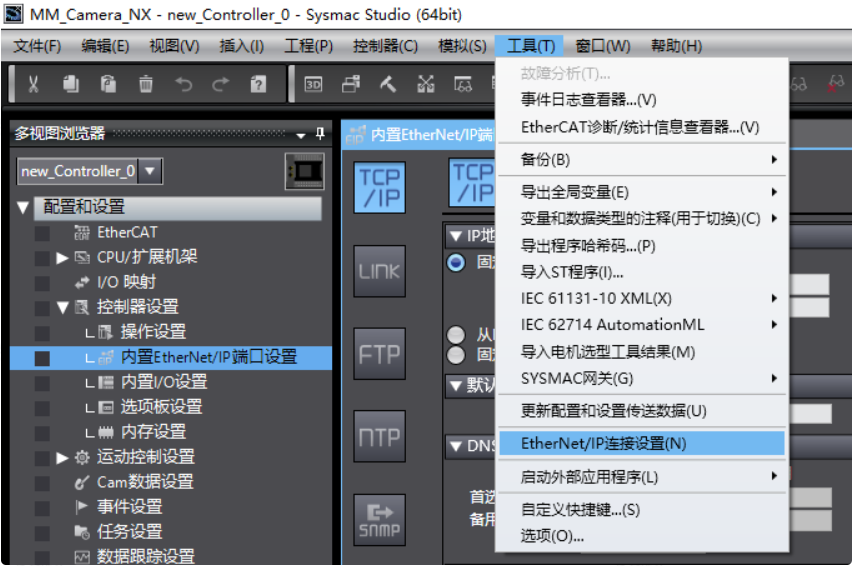The image size is (852, 566).
Task: Open the new_Controller_0 dropdown
Action: coord(150,171)
